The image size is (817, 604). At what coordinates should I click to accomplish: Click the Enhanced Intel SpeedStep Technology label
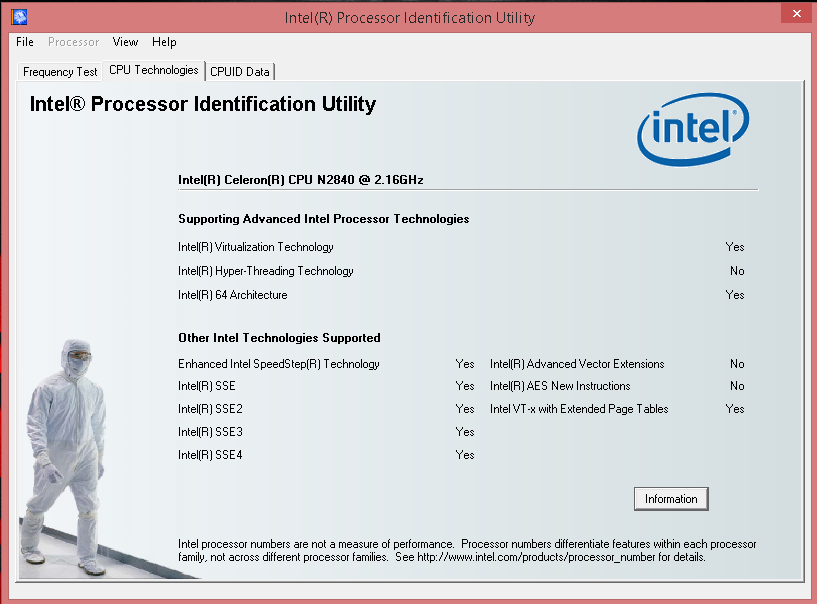(x=279, y=364)
